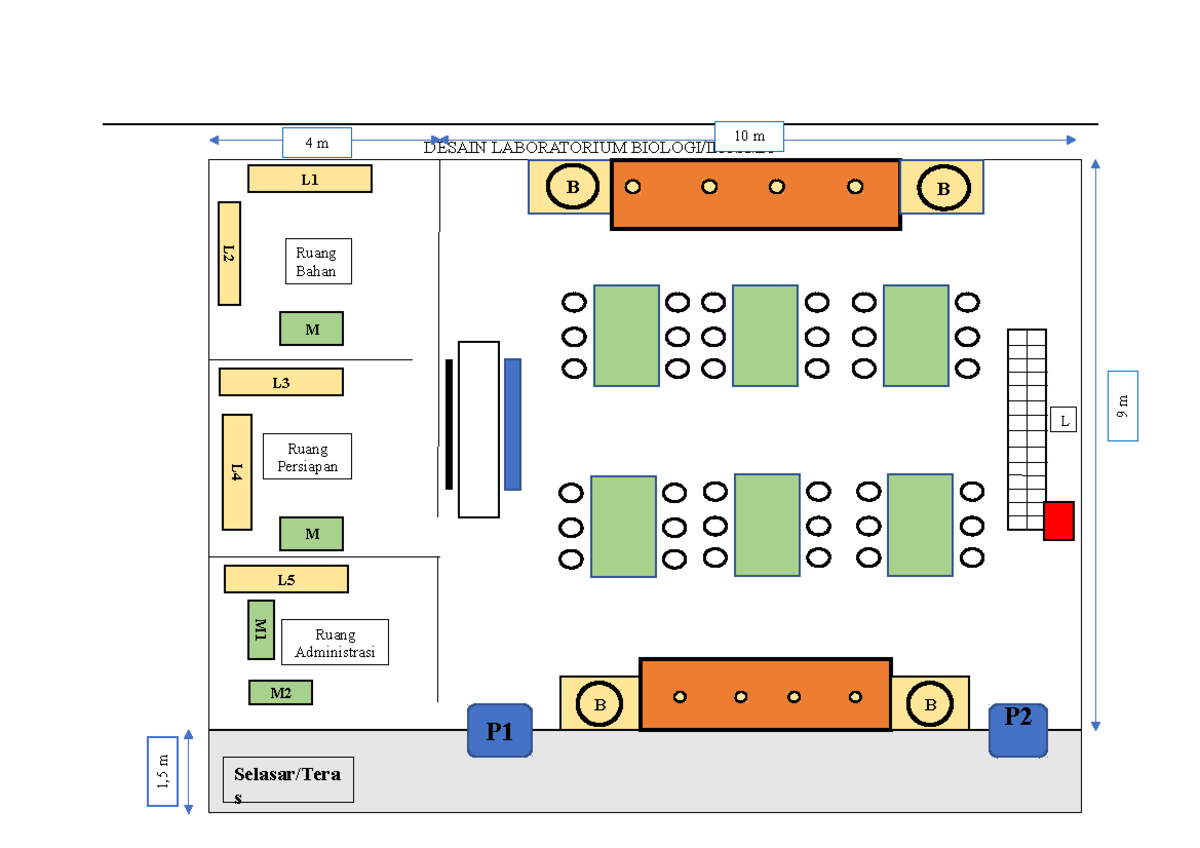Click the 10 m dimension label
Viewport: 1200px width, 848px height.
pyautogui.click(x=749, y=136)
